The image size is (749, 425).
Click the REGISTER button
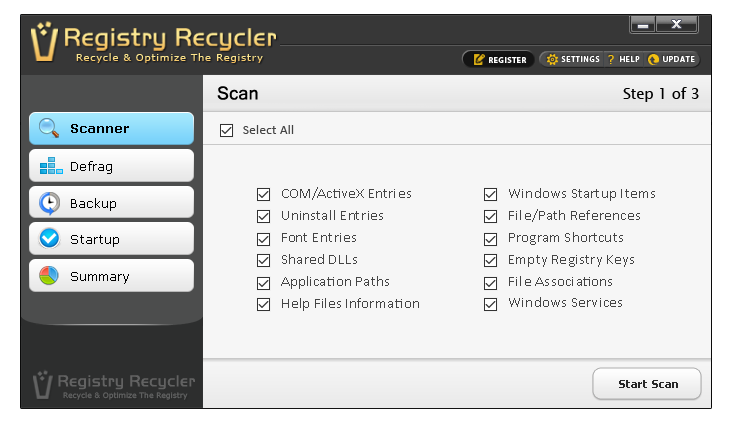499,59
